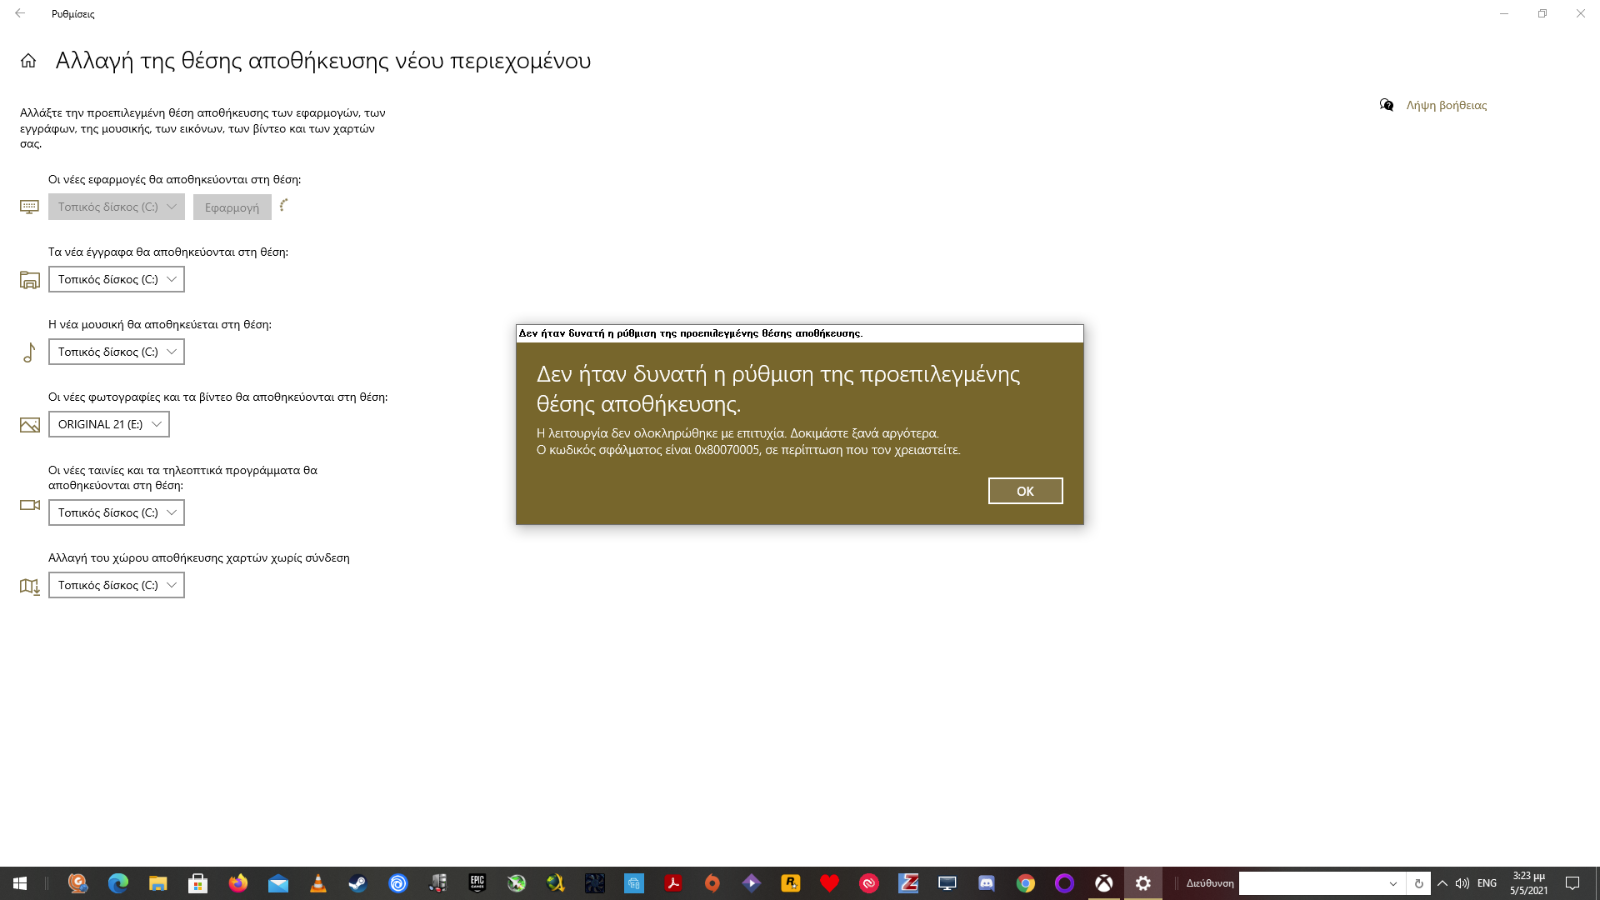Click the music note icon
The height and width of the screenshot is (900, 1600).
29,352
